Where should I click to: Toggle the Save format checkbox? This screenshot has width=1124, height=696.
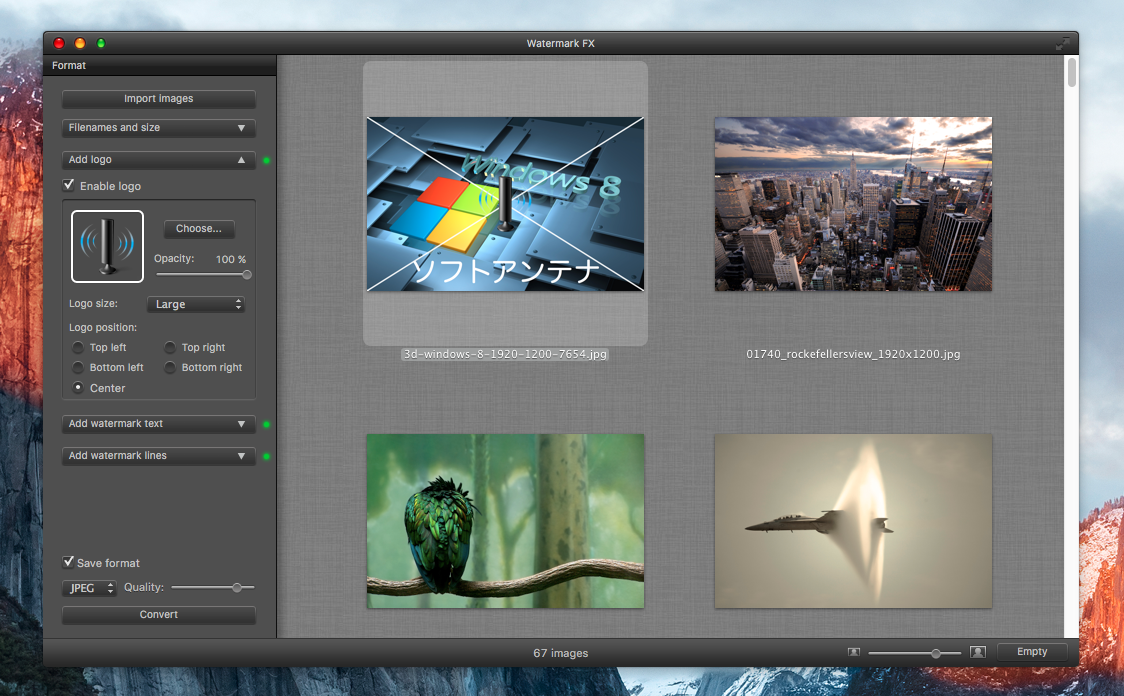(x=69, y=563)
